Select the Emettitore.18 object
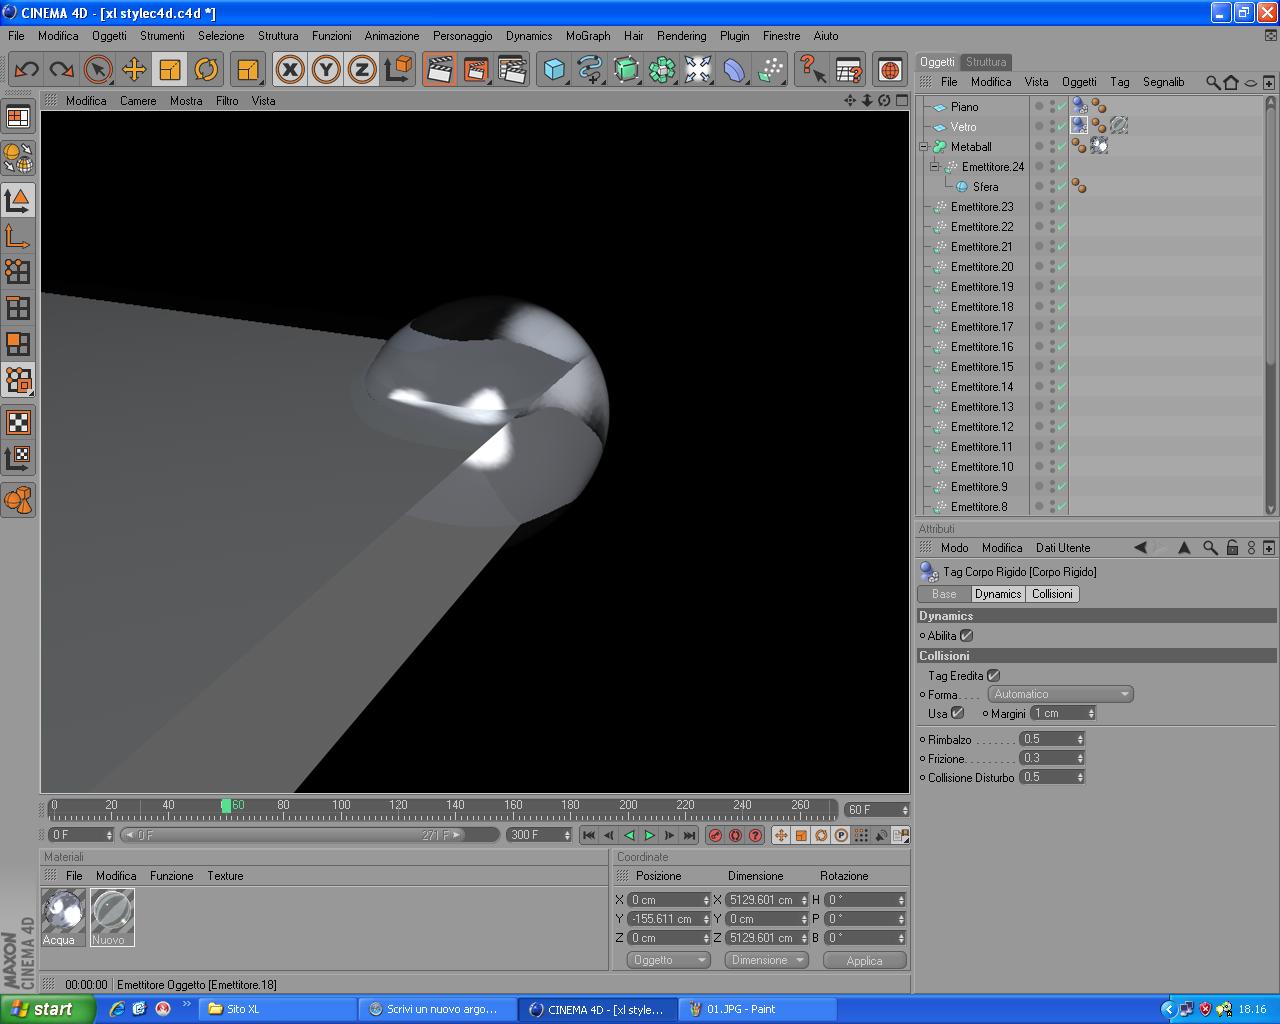 point(981,306)
